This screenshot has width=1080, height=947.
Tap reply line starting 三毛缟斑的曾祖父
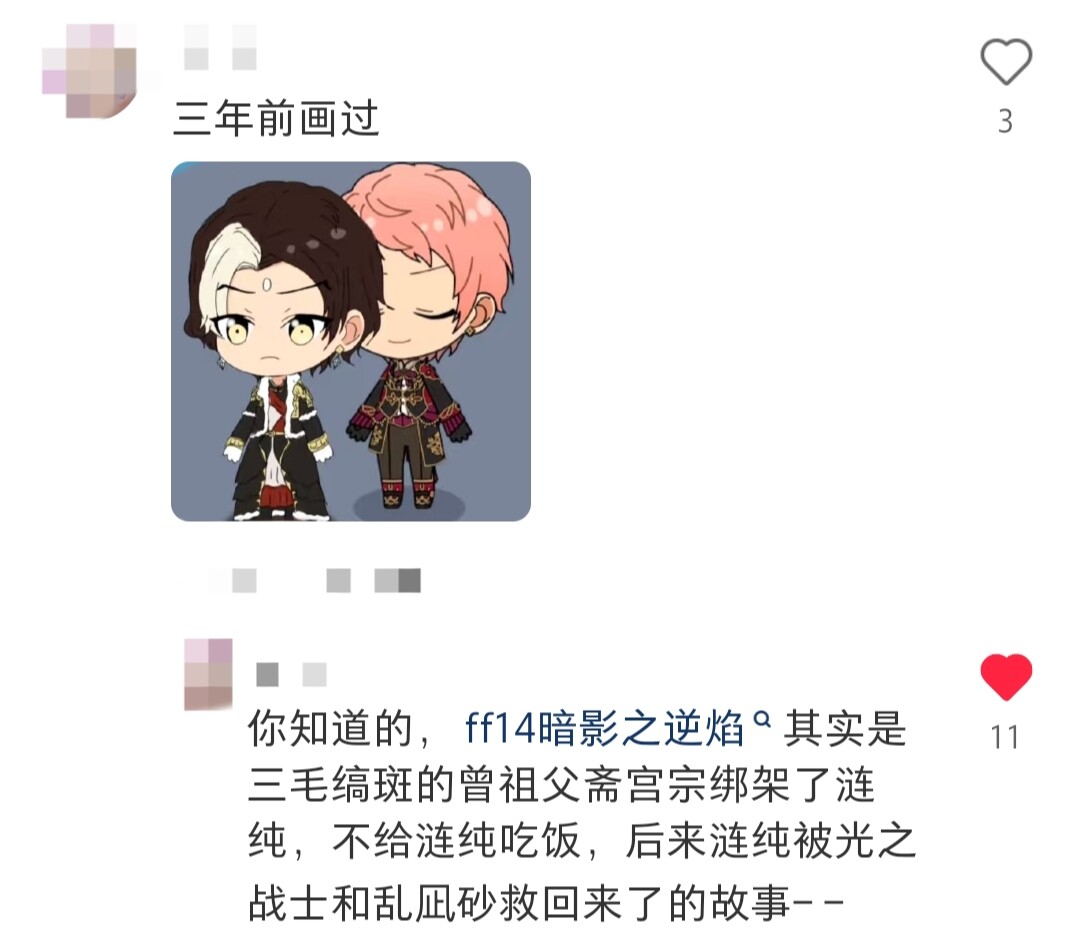561,785
